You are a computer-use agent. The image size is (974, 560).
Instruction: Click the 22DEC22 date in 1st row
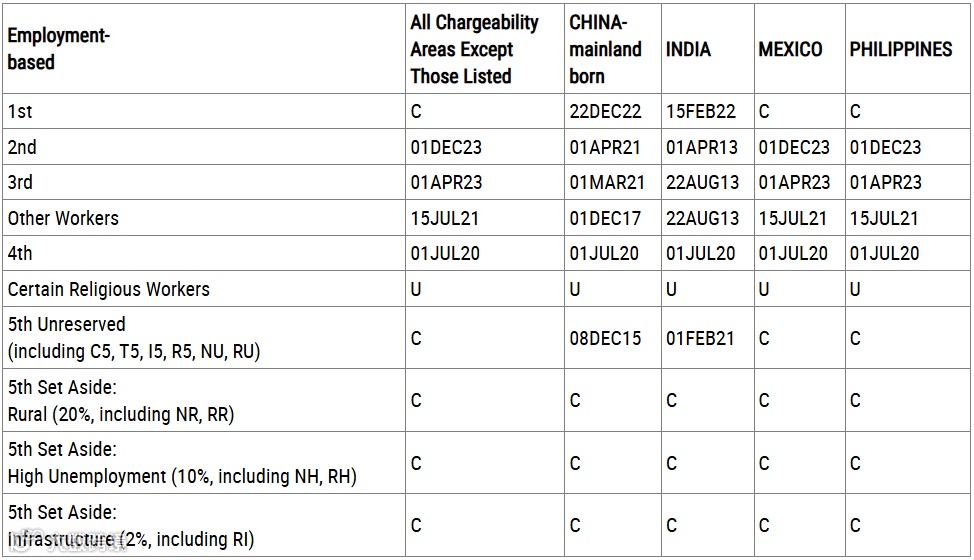tap(605, 112)
